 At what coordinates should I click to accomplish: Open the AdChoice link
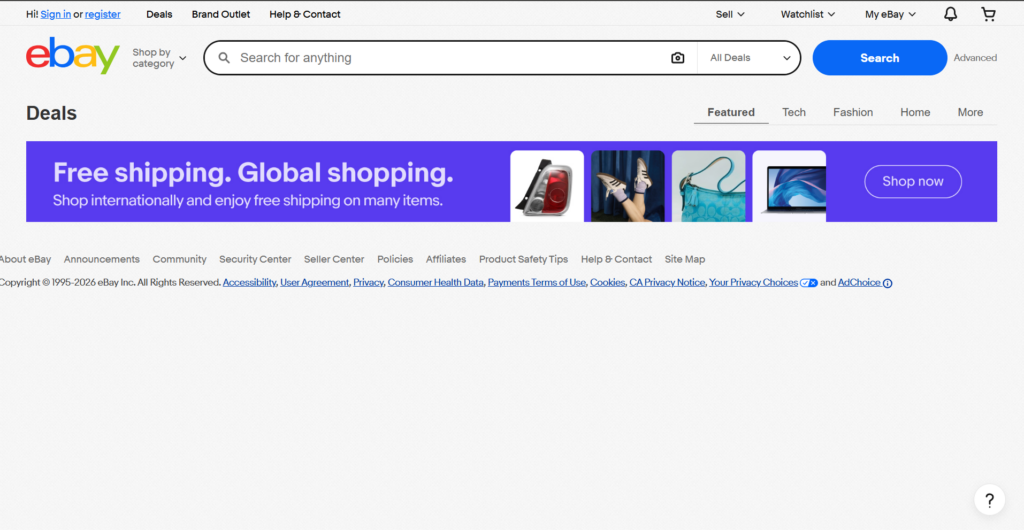coord(859,283)
